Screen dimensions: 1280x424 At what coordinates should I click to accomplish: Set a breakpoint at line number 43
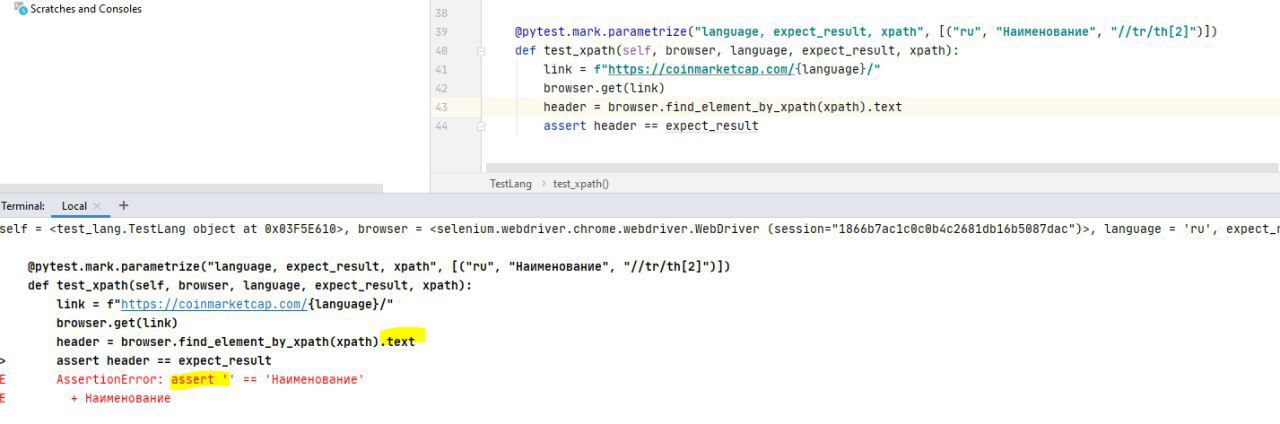tap(442, 107)
